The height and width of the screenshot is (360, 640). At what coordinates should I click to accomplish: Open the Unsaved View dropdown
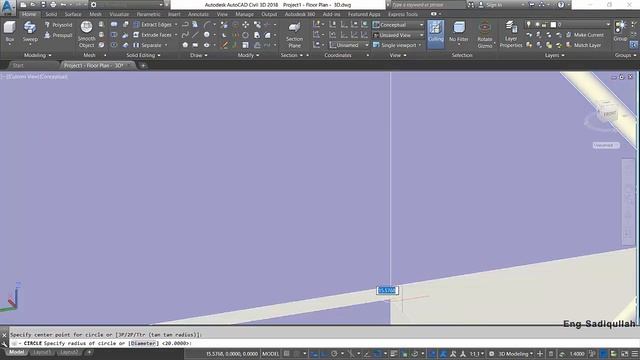point(398,35)
